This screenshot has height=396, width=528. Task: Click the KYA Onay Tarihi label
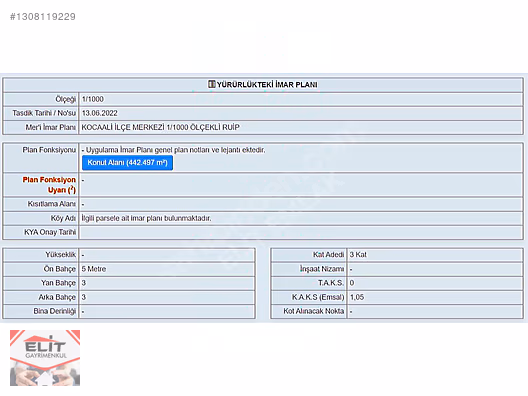50,232
